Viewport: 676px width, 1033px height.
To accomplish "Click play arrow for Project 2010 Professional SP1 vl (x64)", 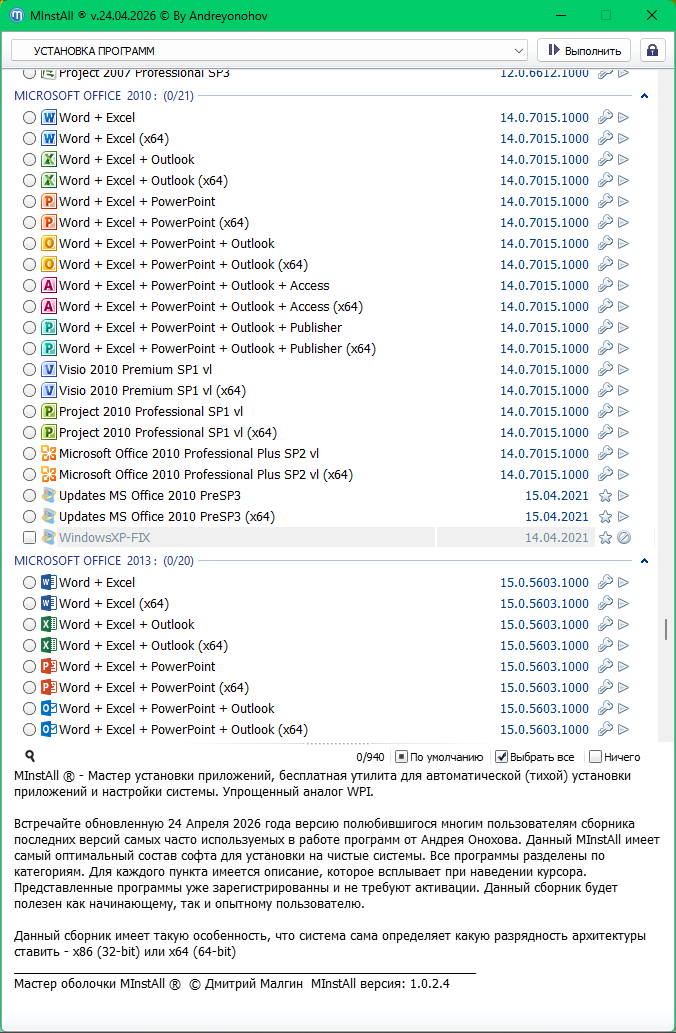I will coord(624,433).
